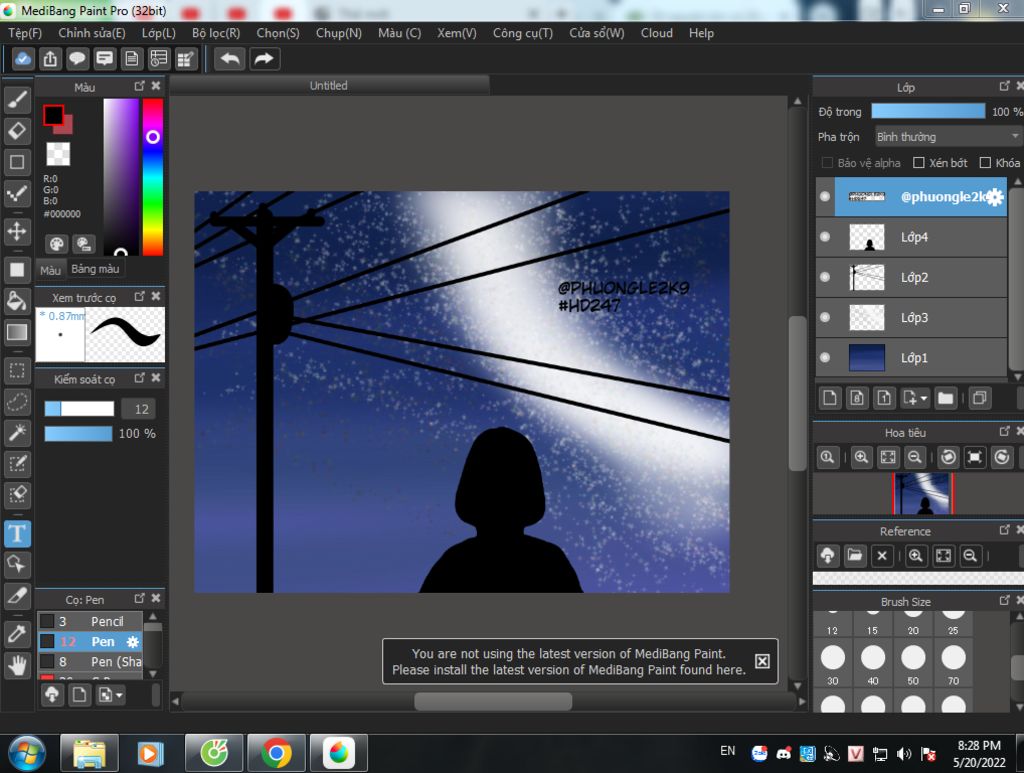Image resolution: width=1024 pixels, height=773 pixels.
Task: Duplicate the selected layer
Action: click(x=979, y=398)
